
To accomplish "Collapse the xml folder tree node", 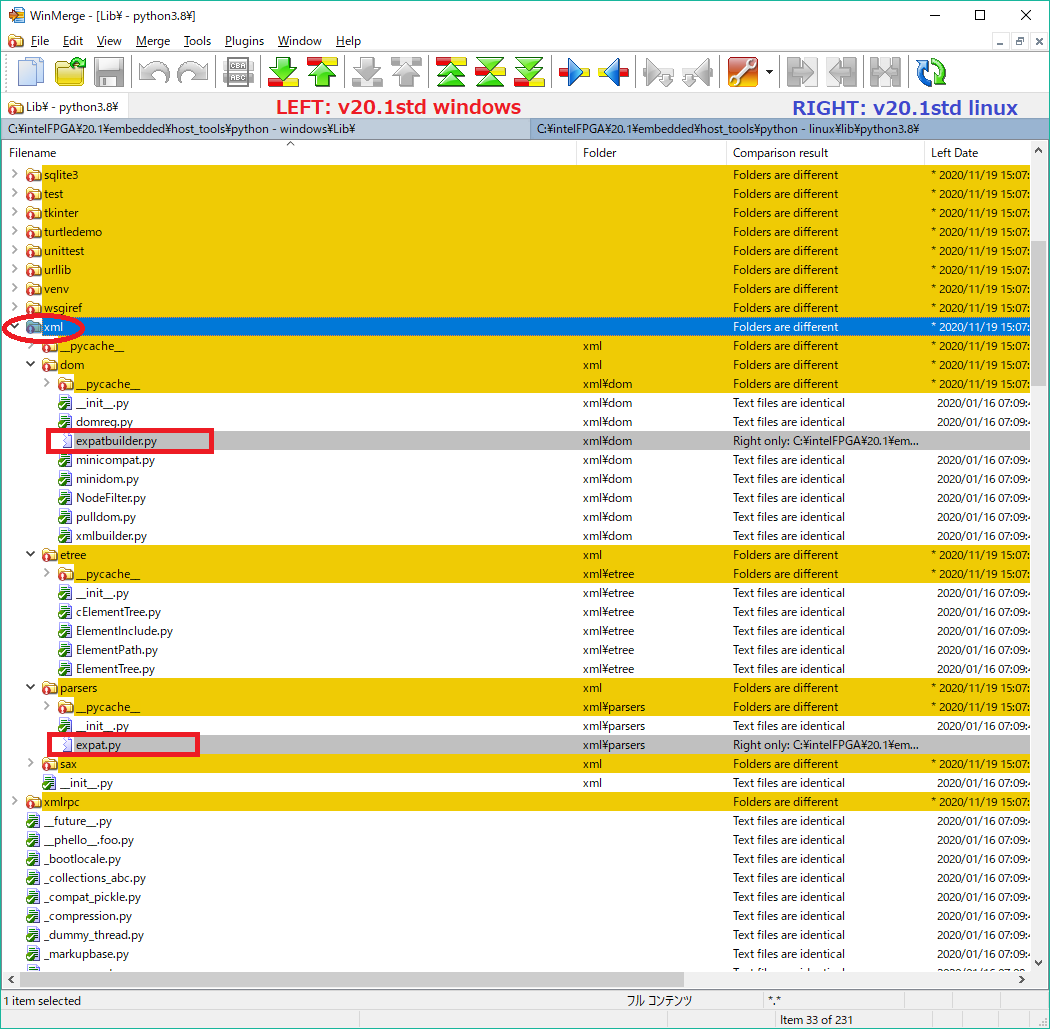I will tap(15, 327).
